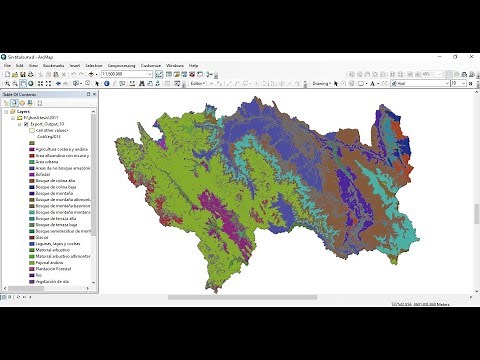Click the Pajonal andino color swatch
480x360 pixels.
click(x=32, y=263)
